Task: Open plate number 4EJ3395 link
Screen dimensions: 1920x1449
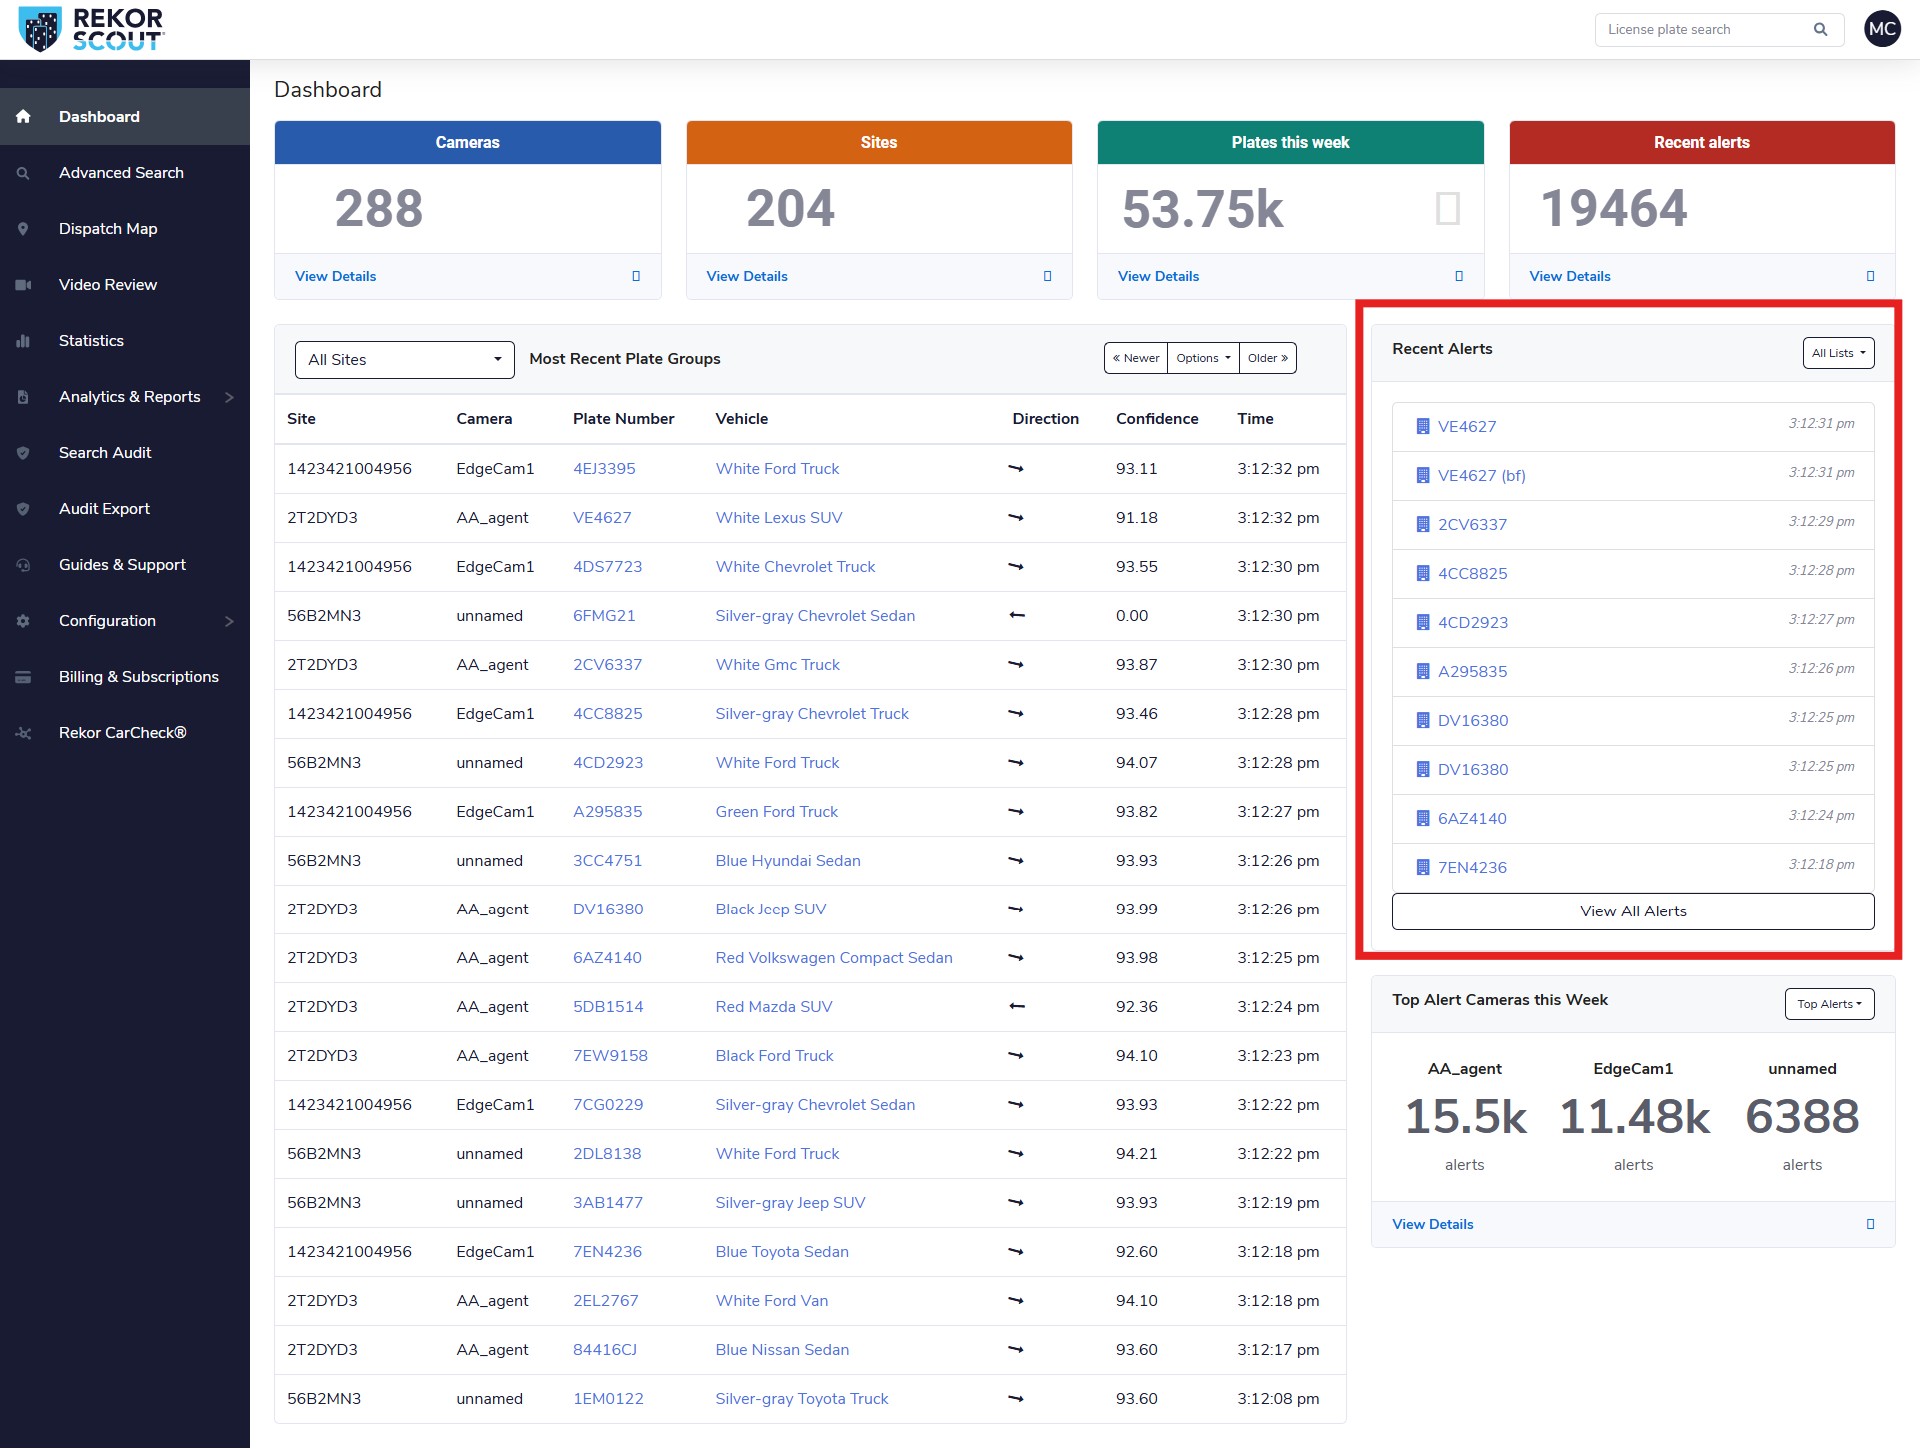Action: [604, 469]
